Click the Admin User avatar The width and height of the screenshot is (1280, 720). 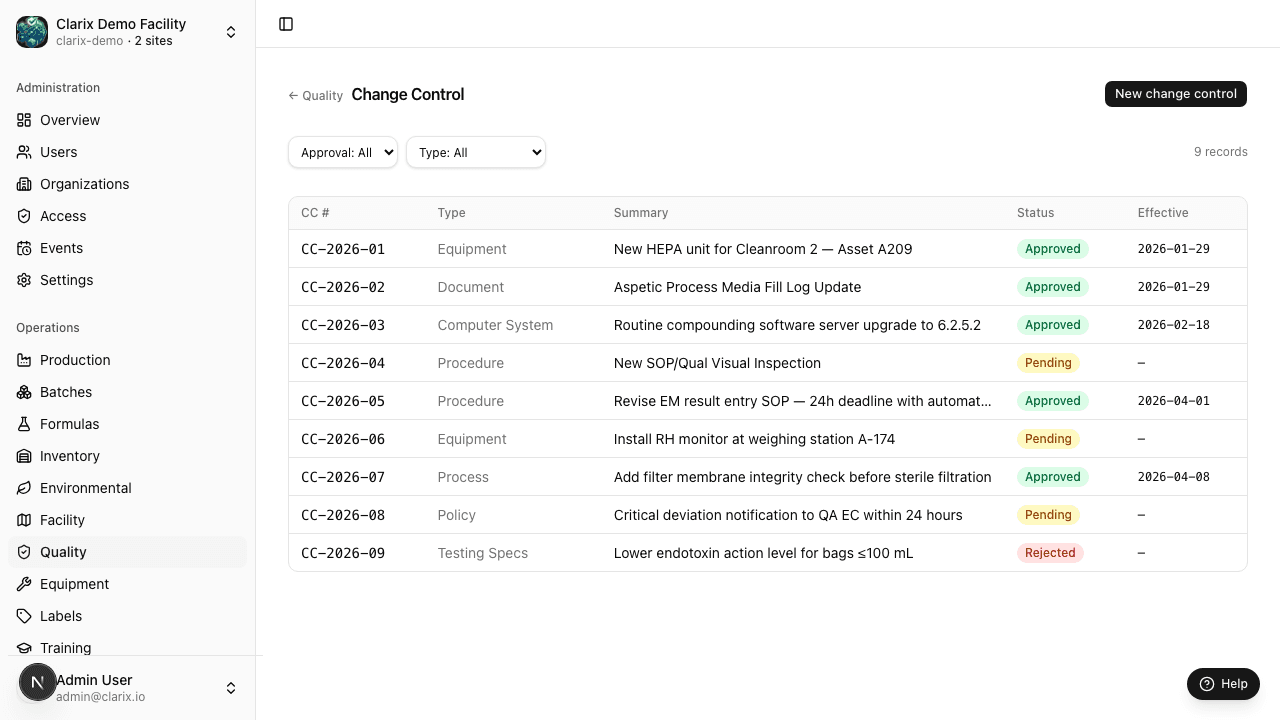coord(38,683)
